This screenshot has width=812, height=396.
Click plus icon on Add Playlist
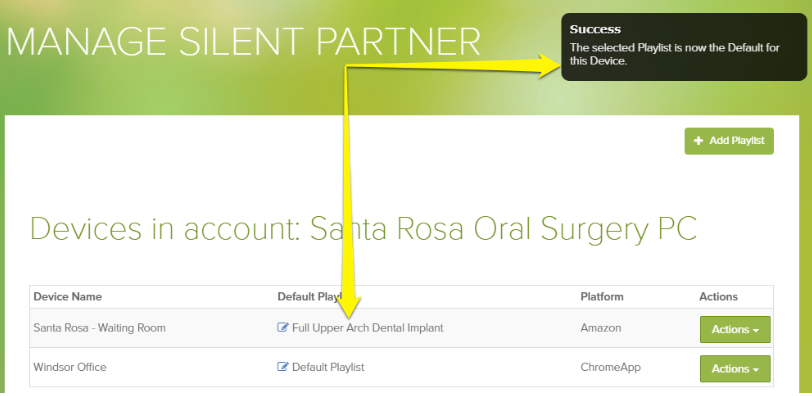(699, 141)
